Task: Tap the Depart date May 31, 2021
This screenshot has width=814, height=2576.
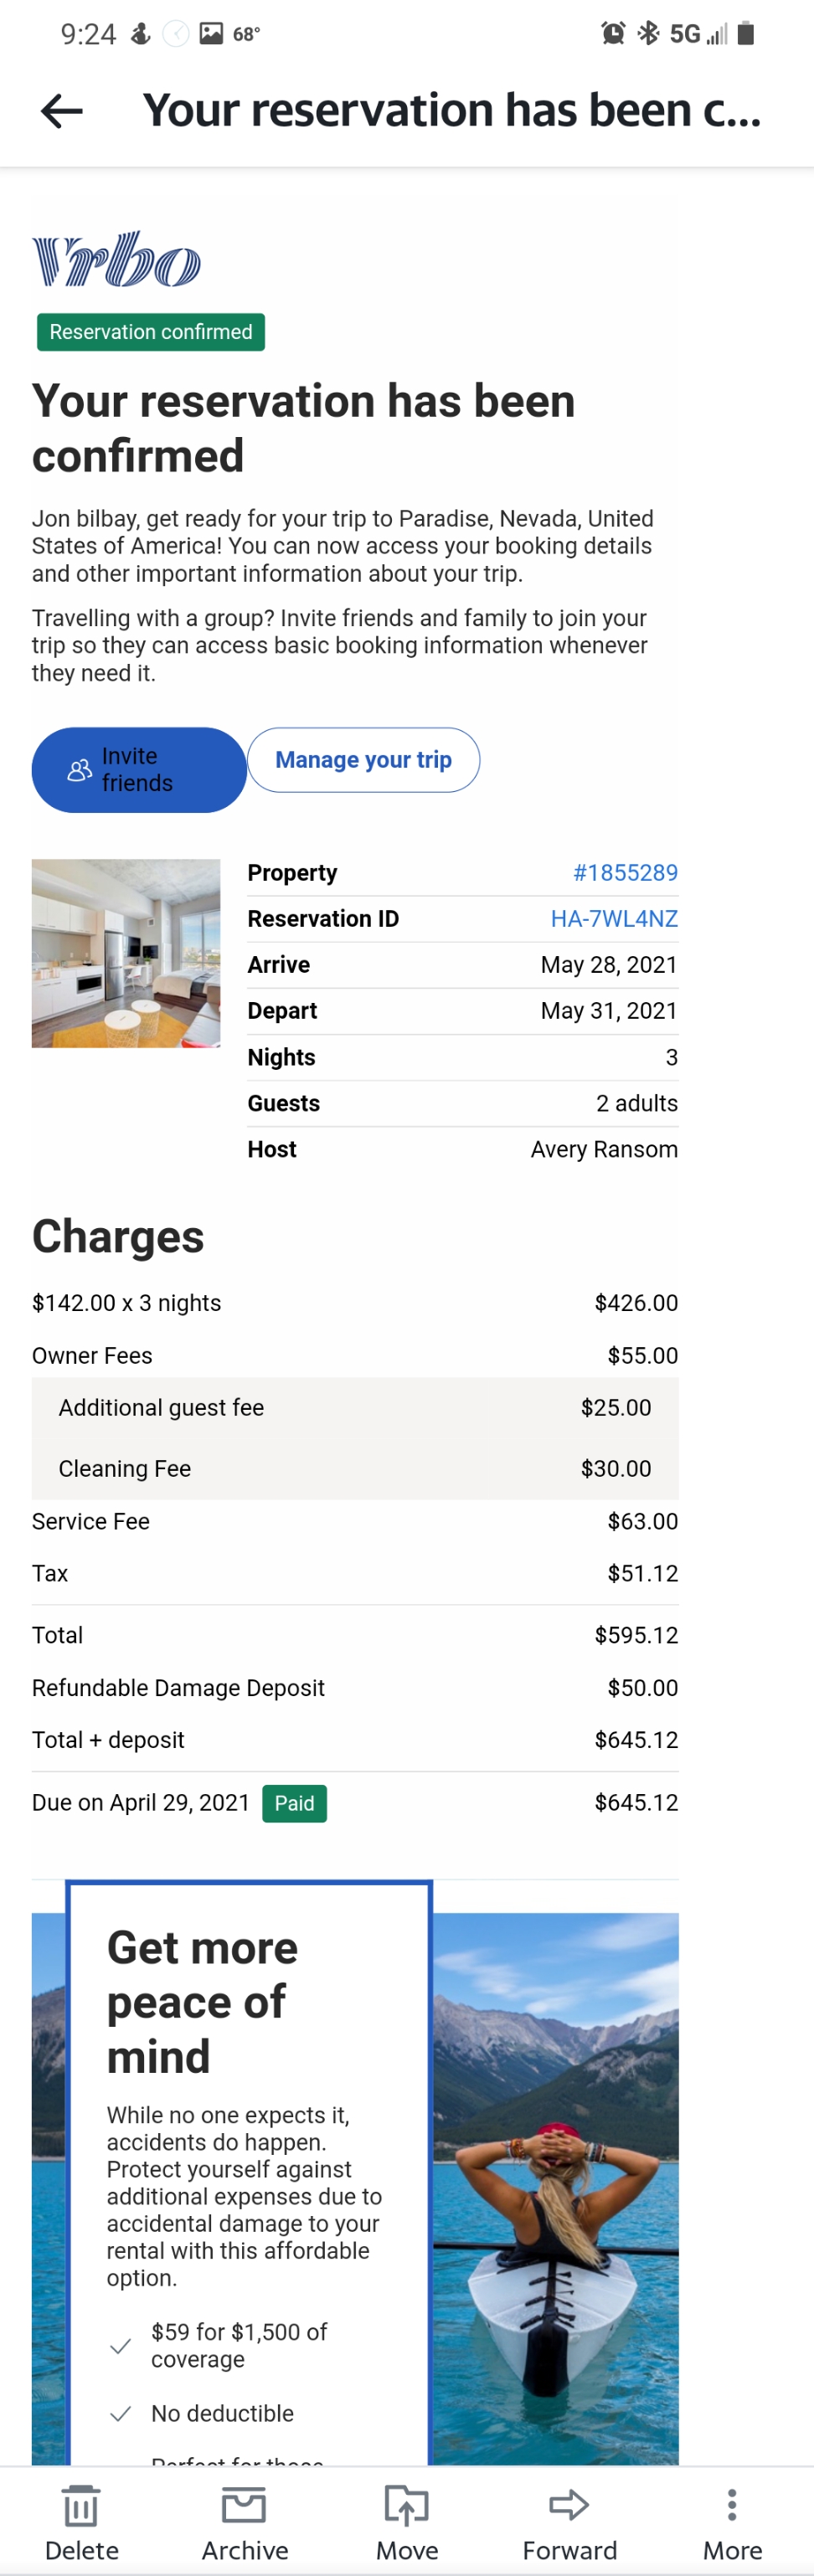Action: coord(609,1011)
